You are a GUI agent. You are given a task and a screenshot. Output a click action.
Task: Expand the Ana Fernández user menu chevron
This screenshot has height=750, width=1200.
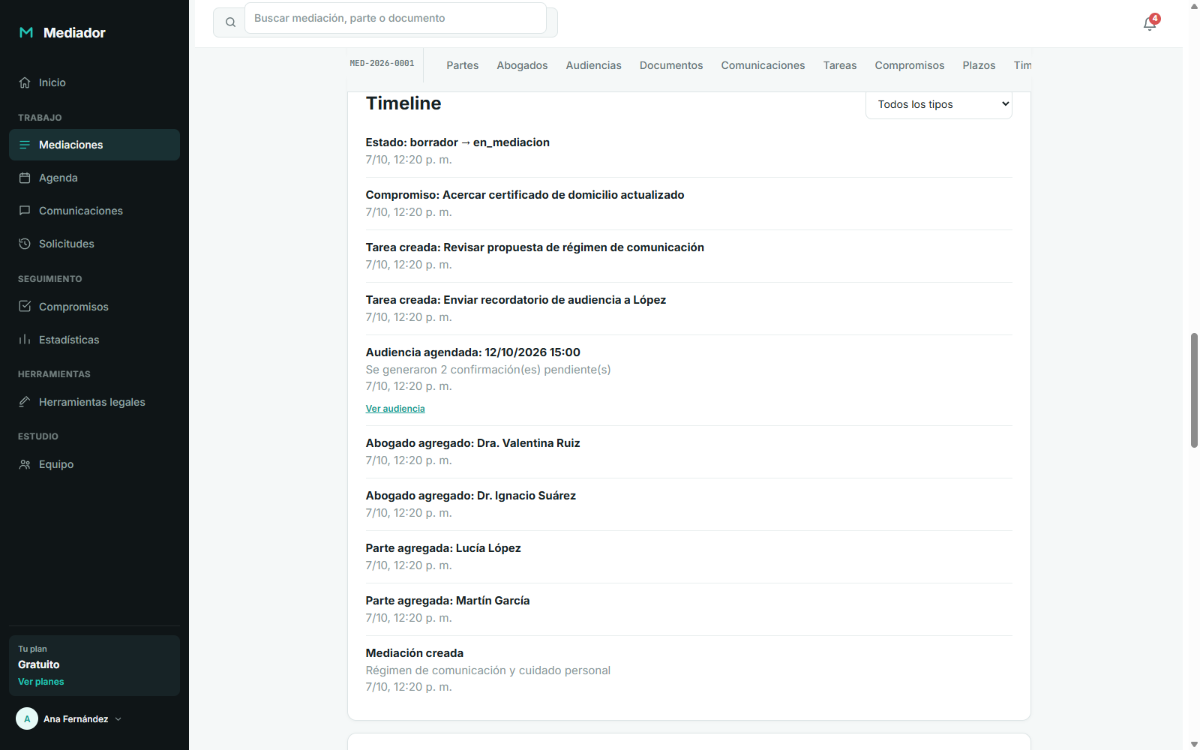click(118, 719)
